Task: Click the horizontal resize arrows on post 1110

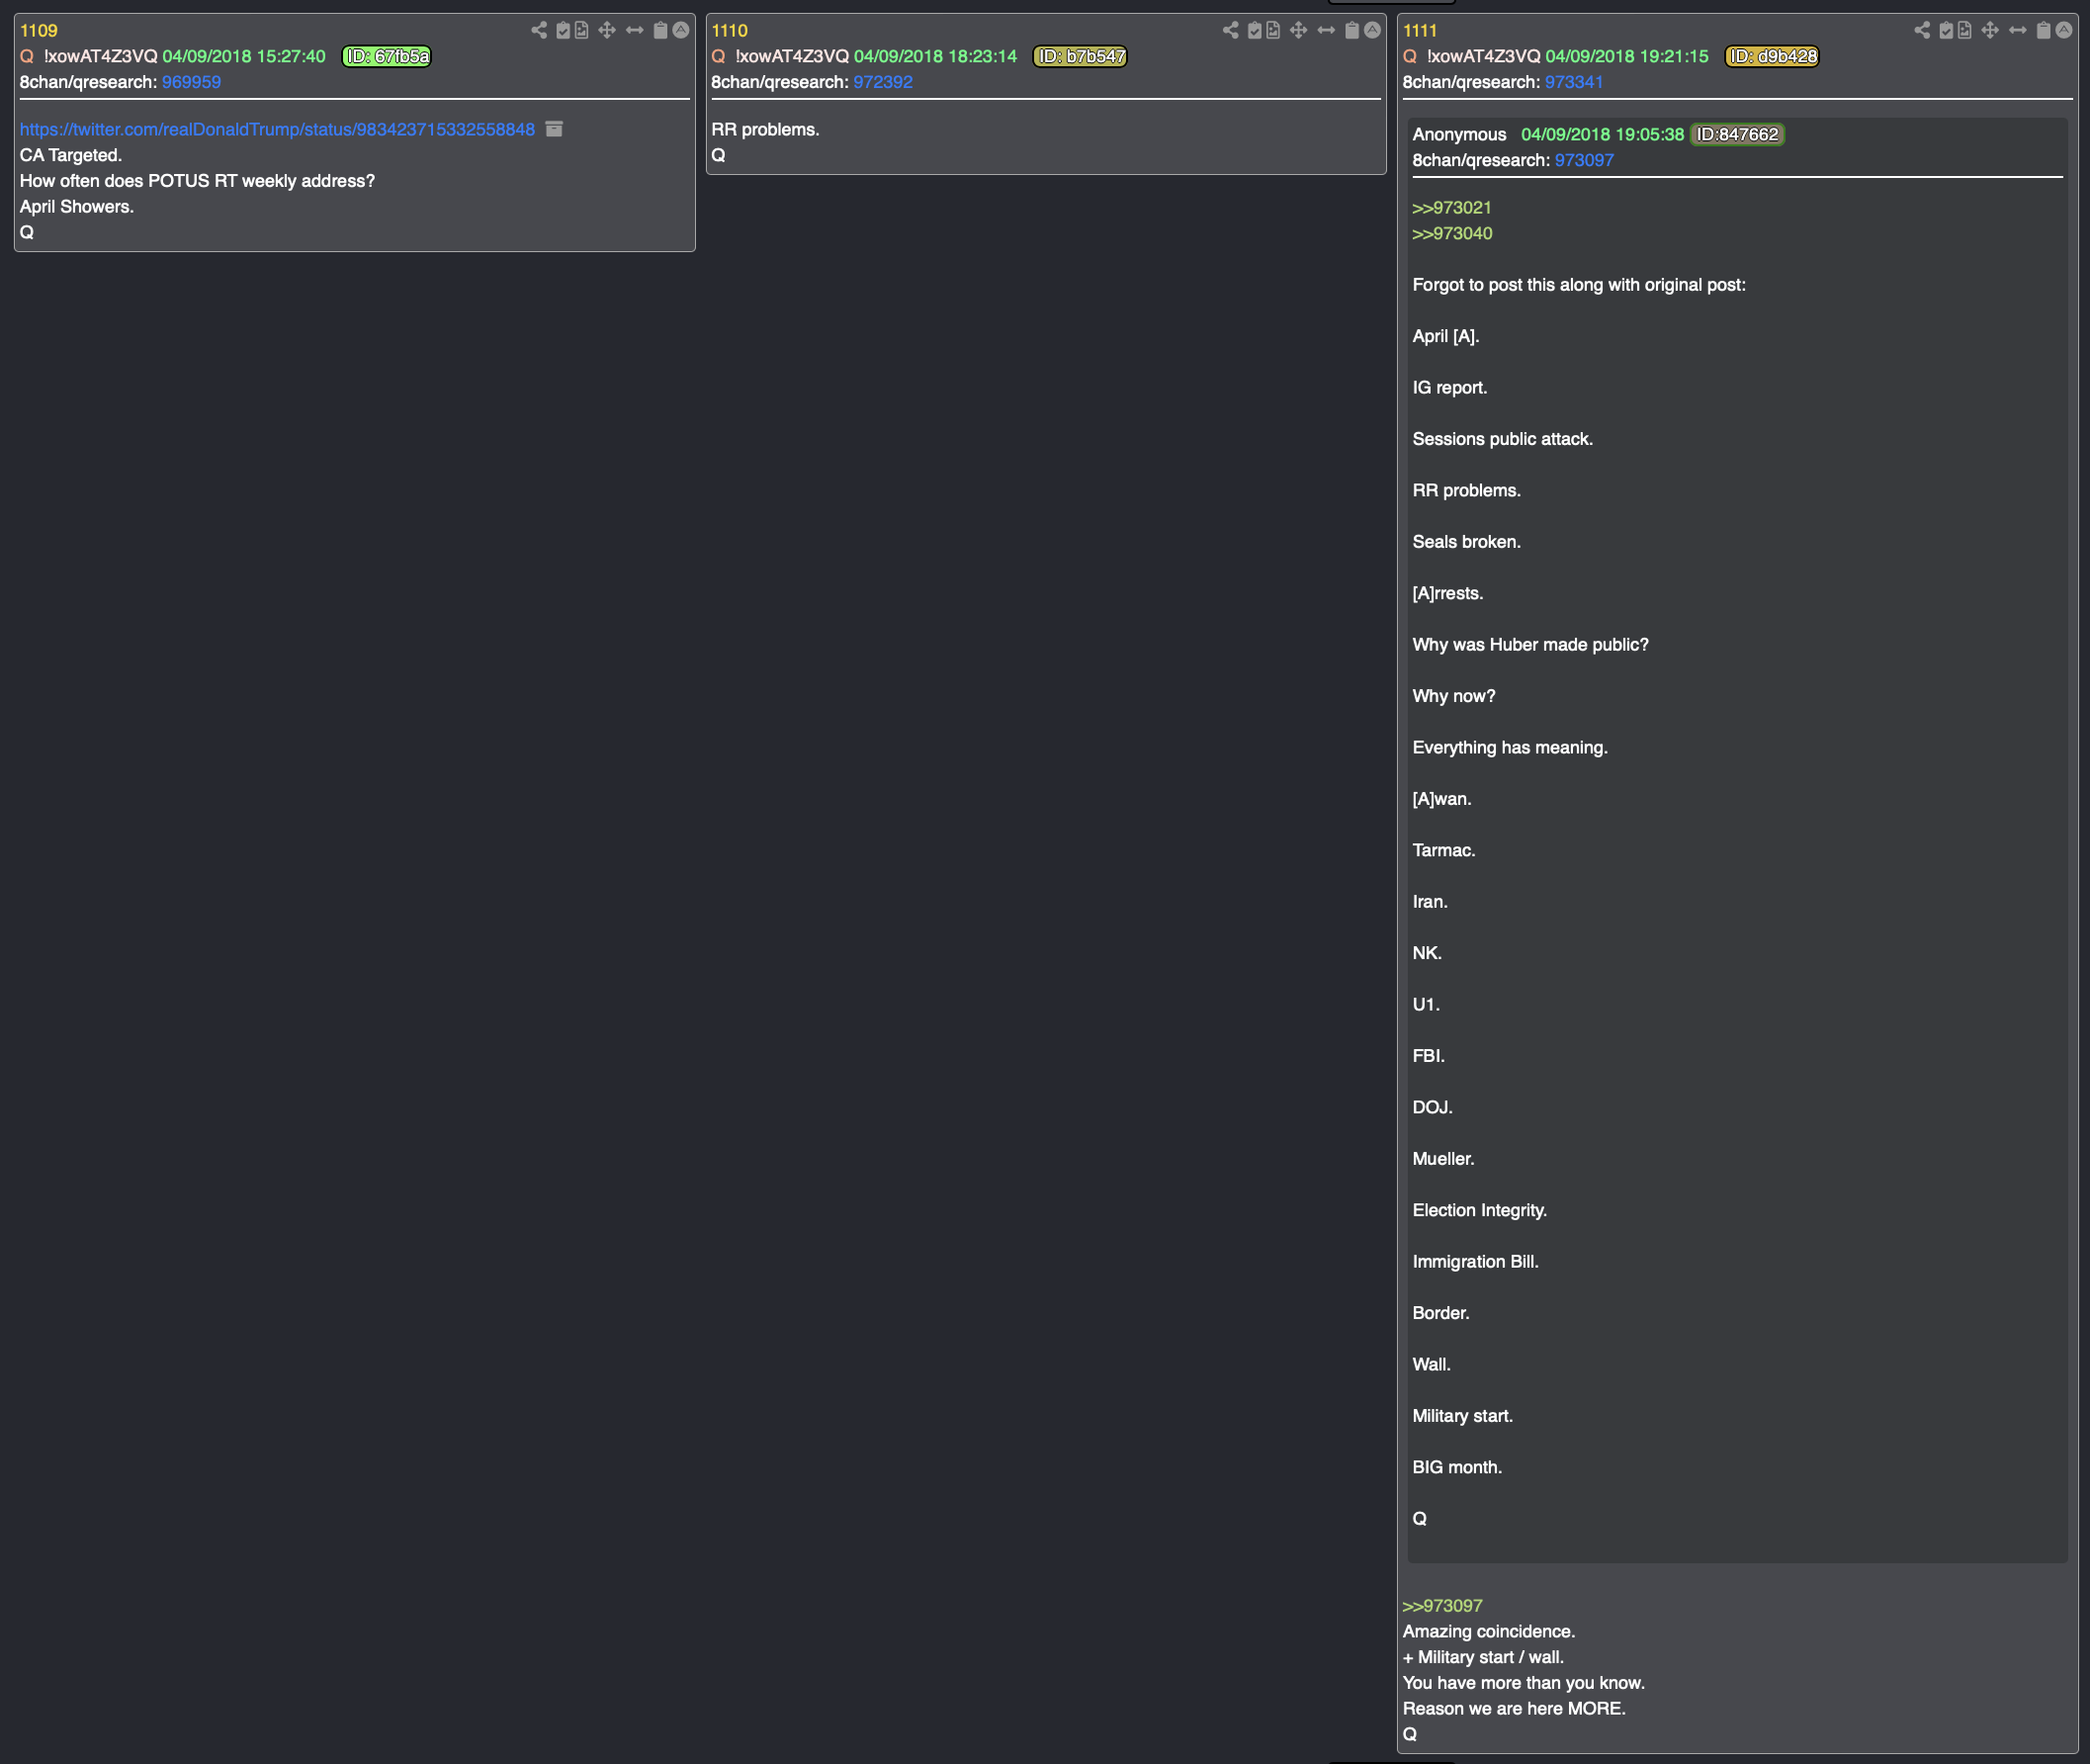Action: click(x=1326, y=30)
